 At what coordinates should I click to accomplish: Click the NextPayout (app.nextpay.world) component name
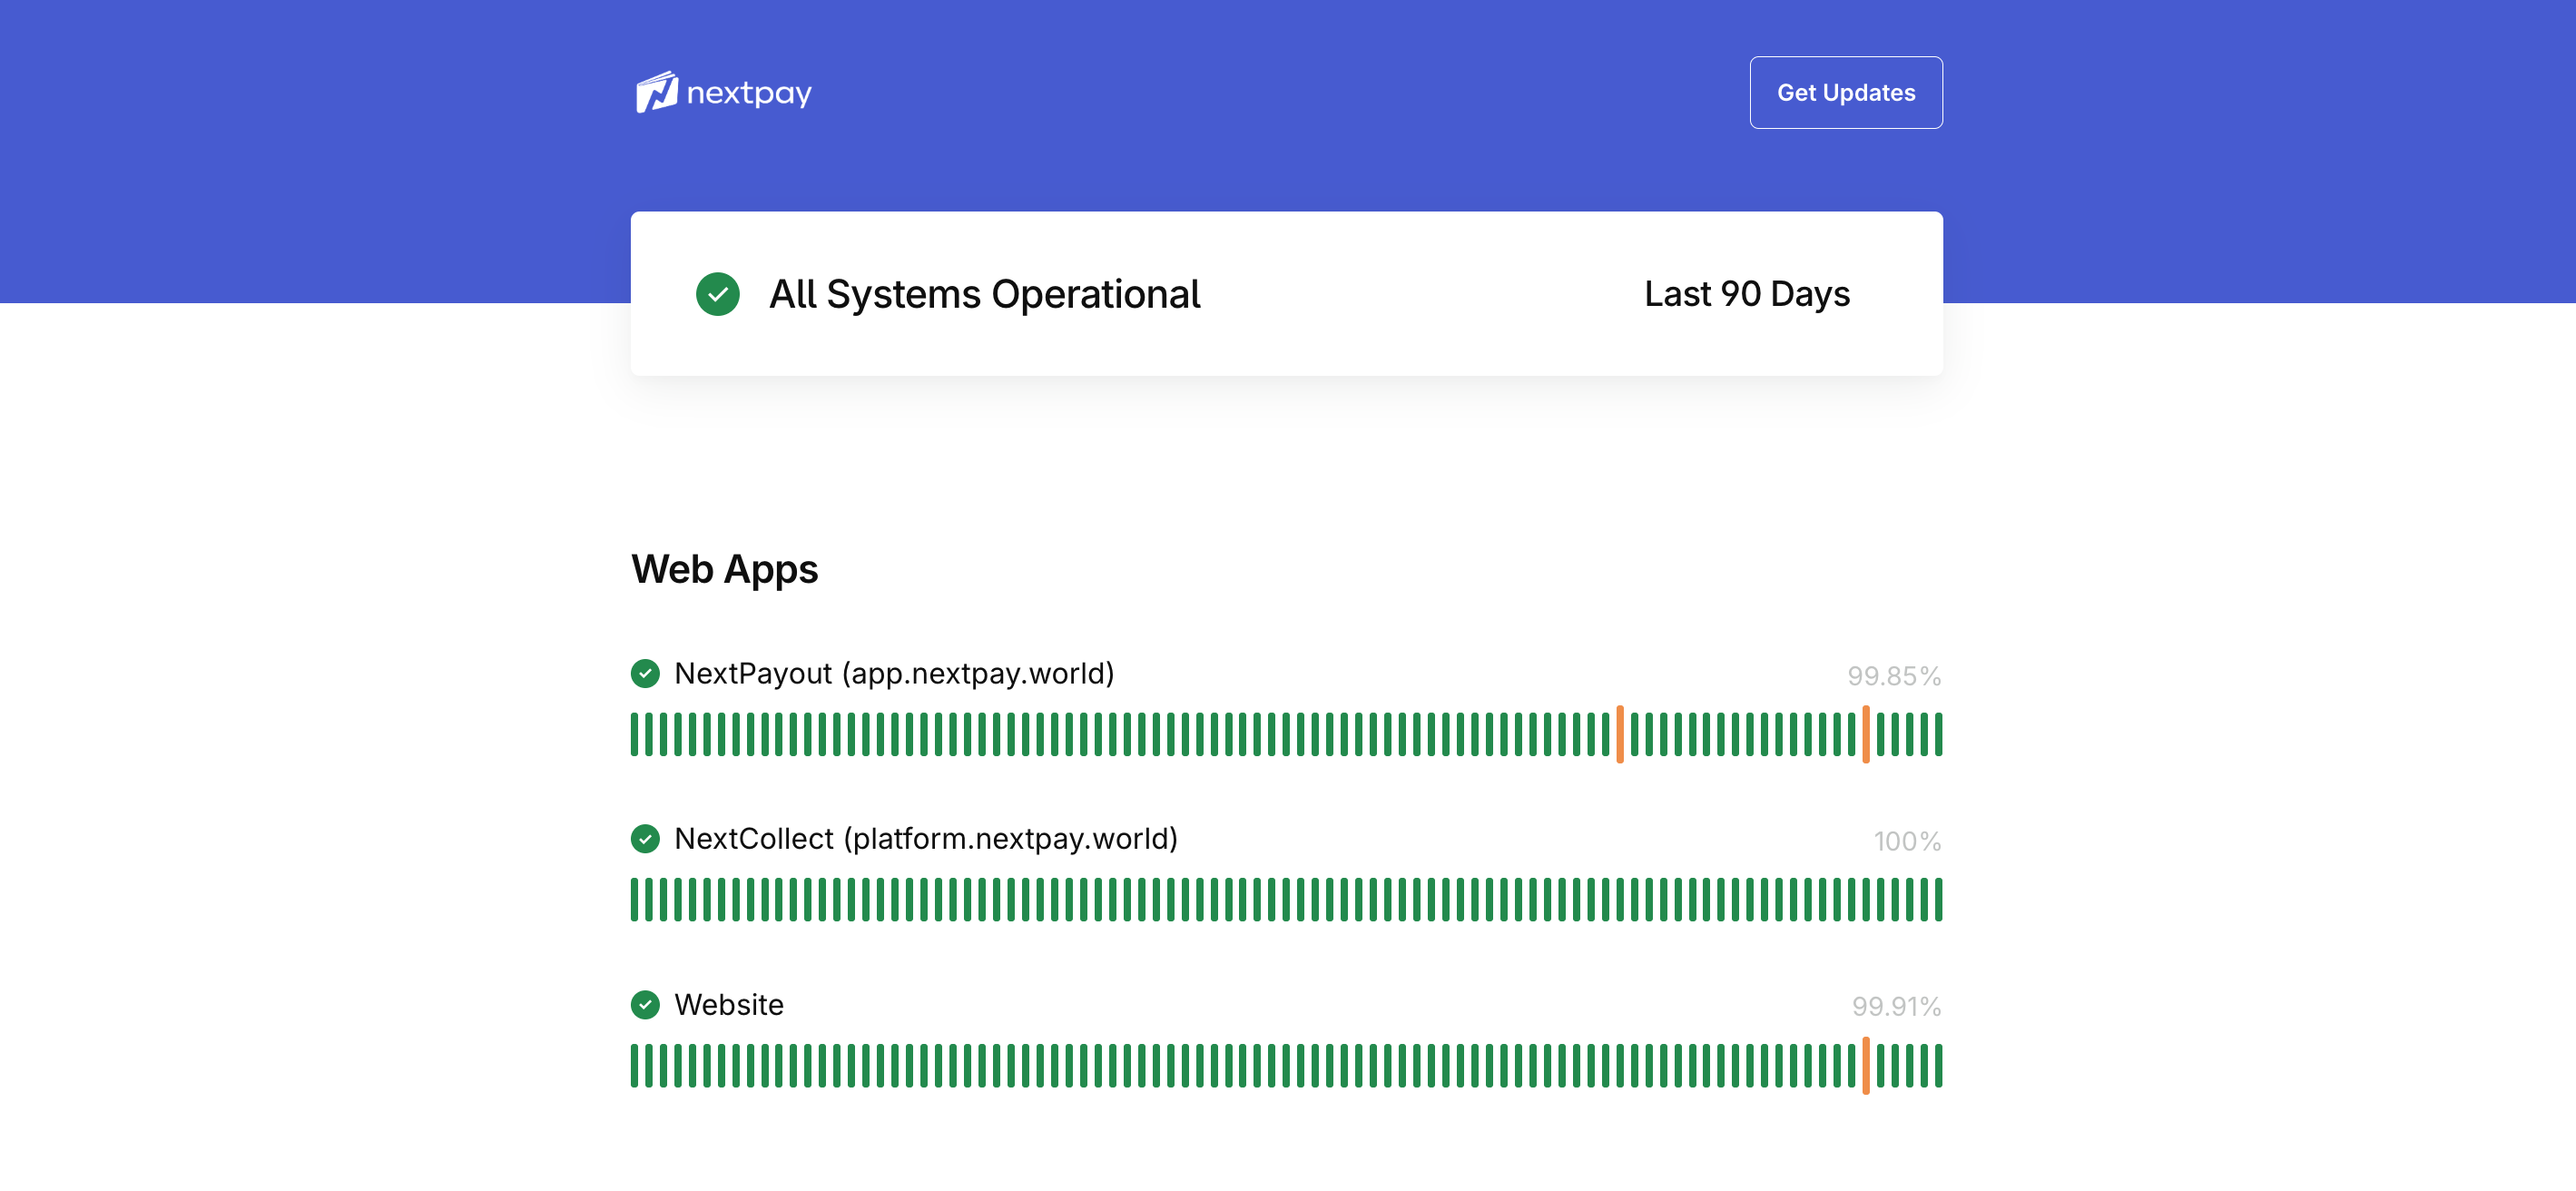[894, 673]
